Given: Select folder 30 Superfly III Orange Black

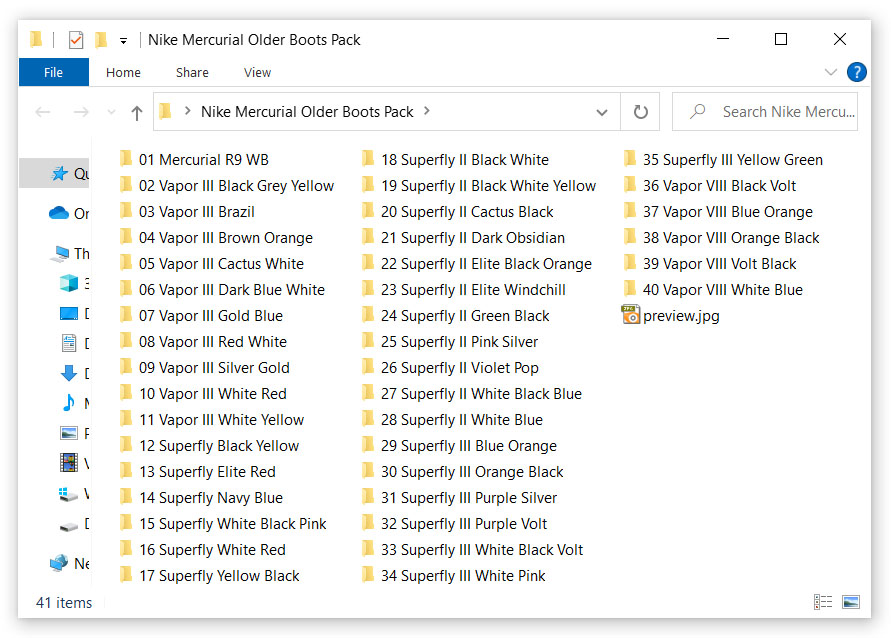Looking at the screenshot, I should [x=463, y=472].
